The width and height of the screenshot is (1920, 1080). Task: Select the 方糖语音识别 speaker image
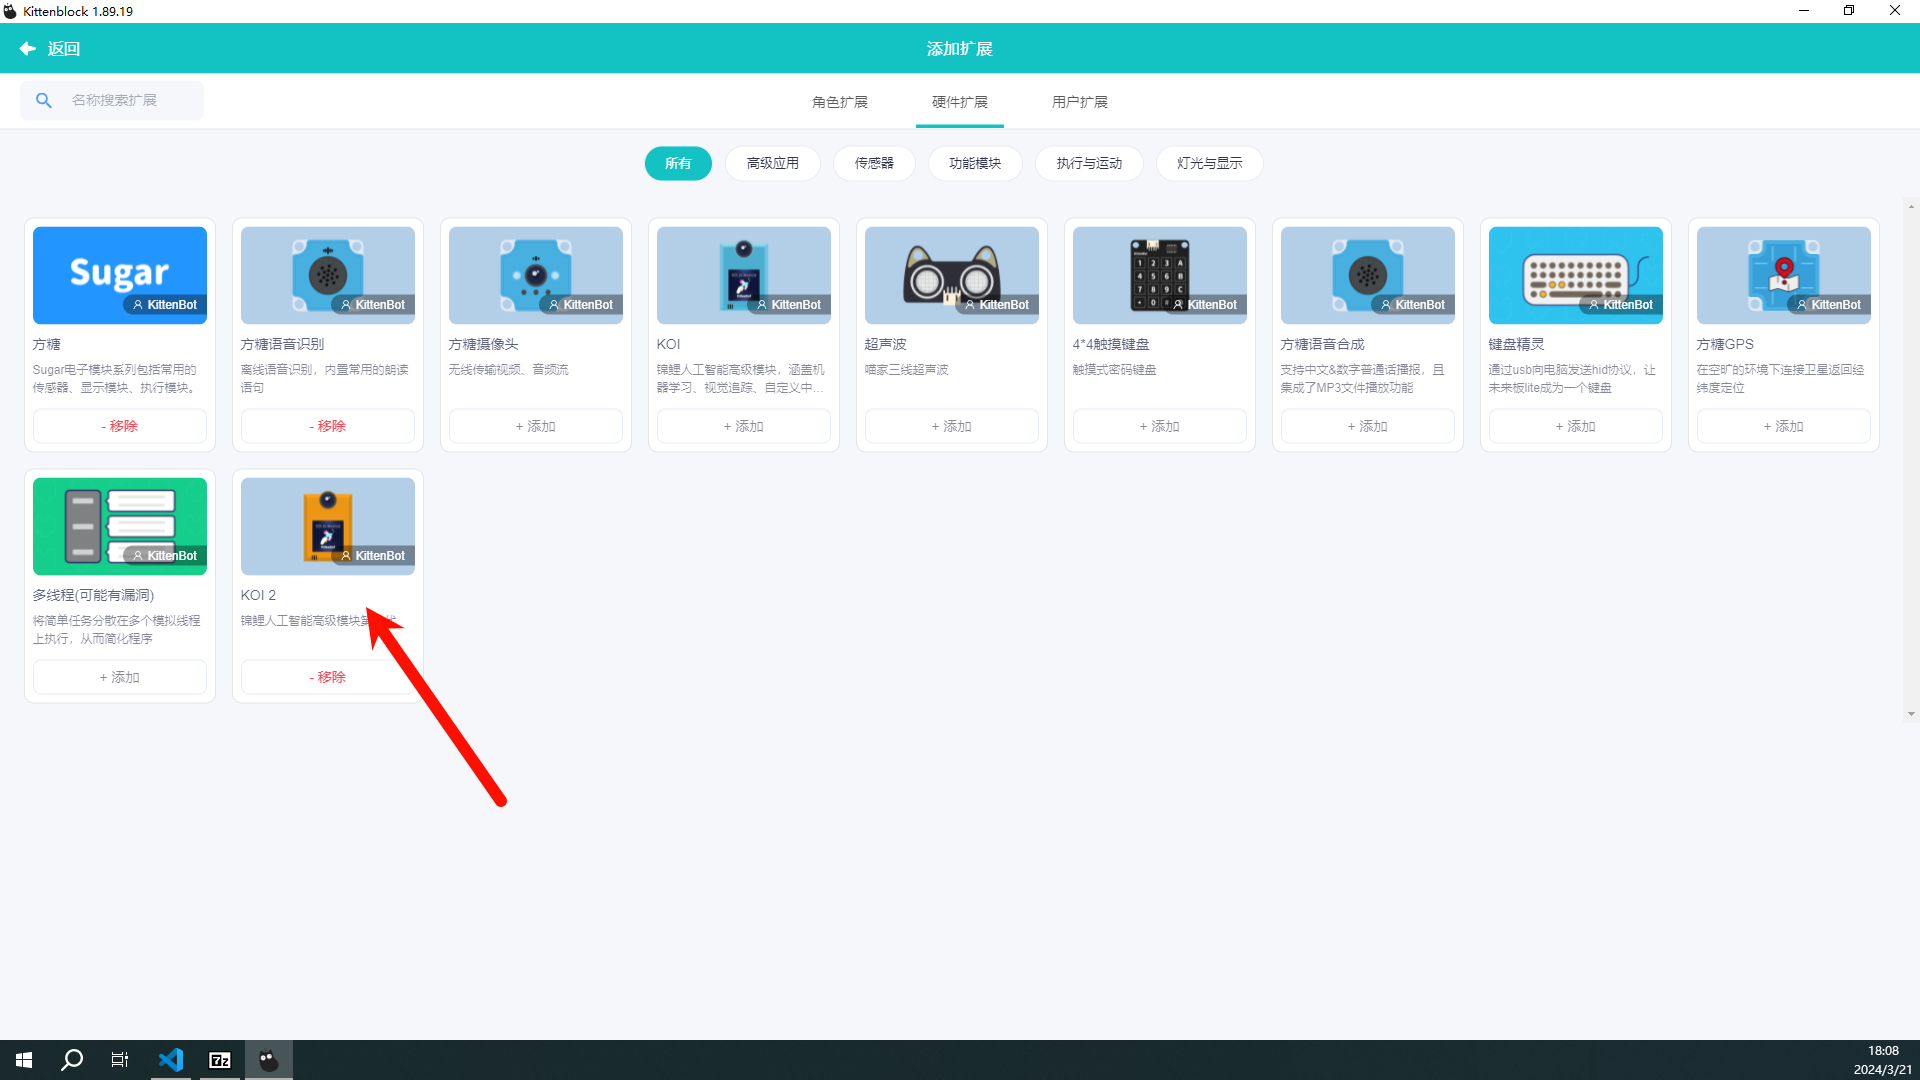328,275
